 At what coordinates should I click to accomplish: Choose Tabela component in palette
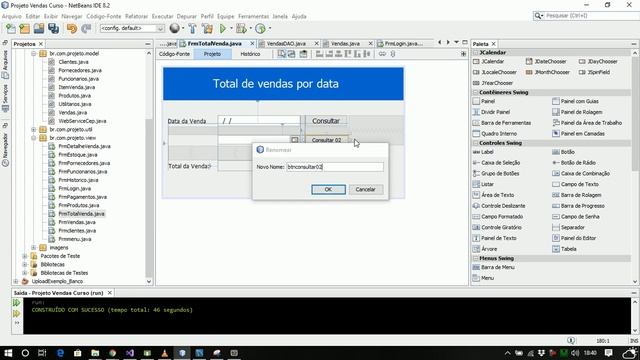[x=564, y=249]
